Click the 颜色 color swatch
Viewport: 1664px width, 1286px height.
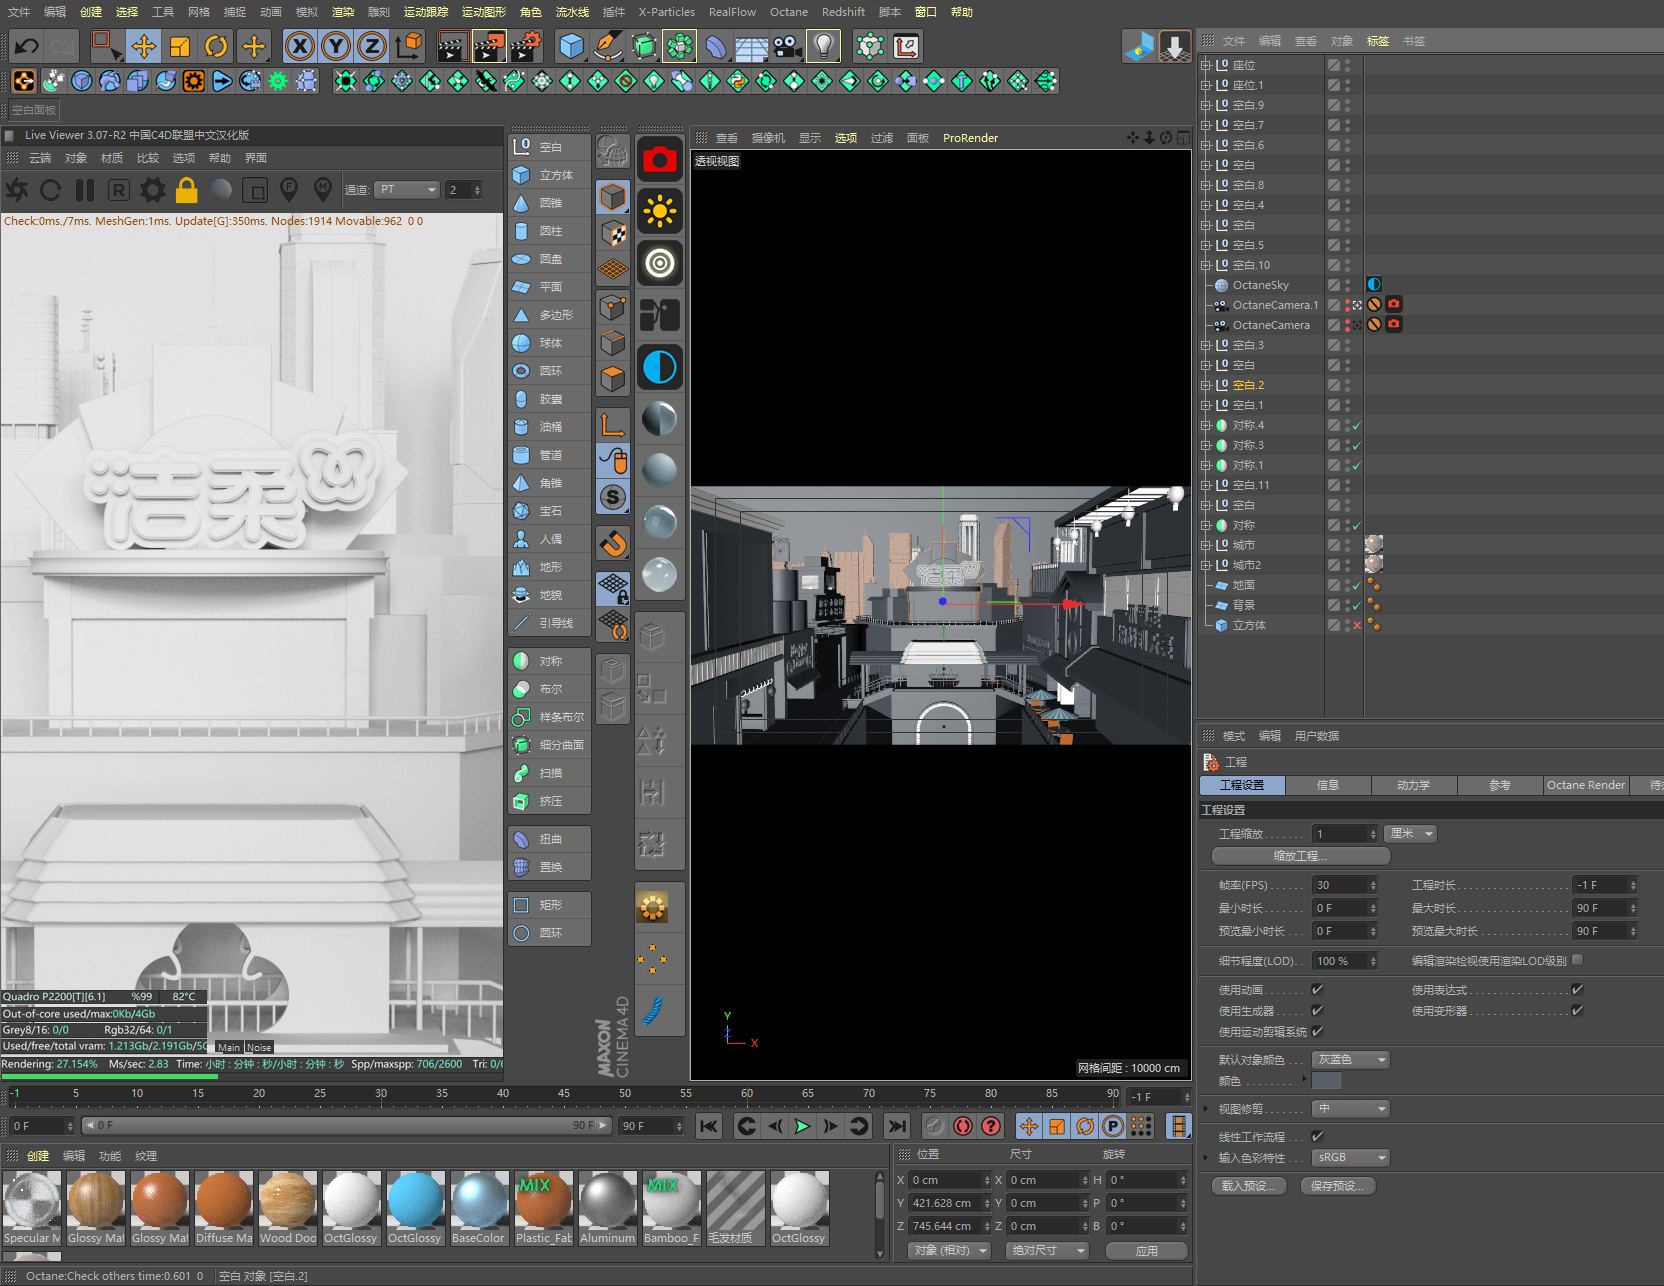click(x=1326, y=1081)
